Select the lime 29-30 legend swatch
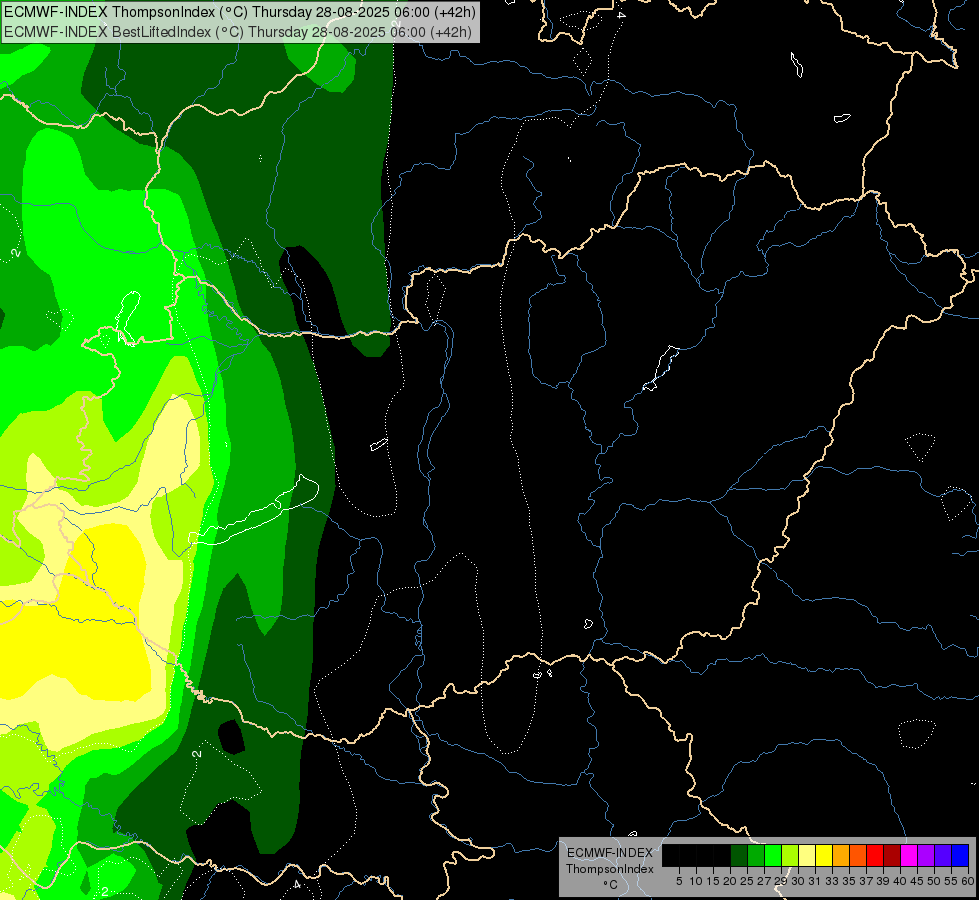This screenshot has height=900, width=979. (790, 855)
